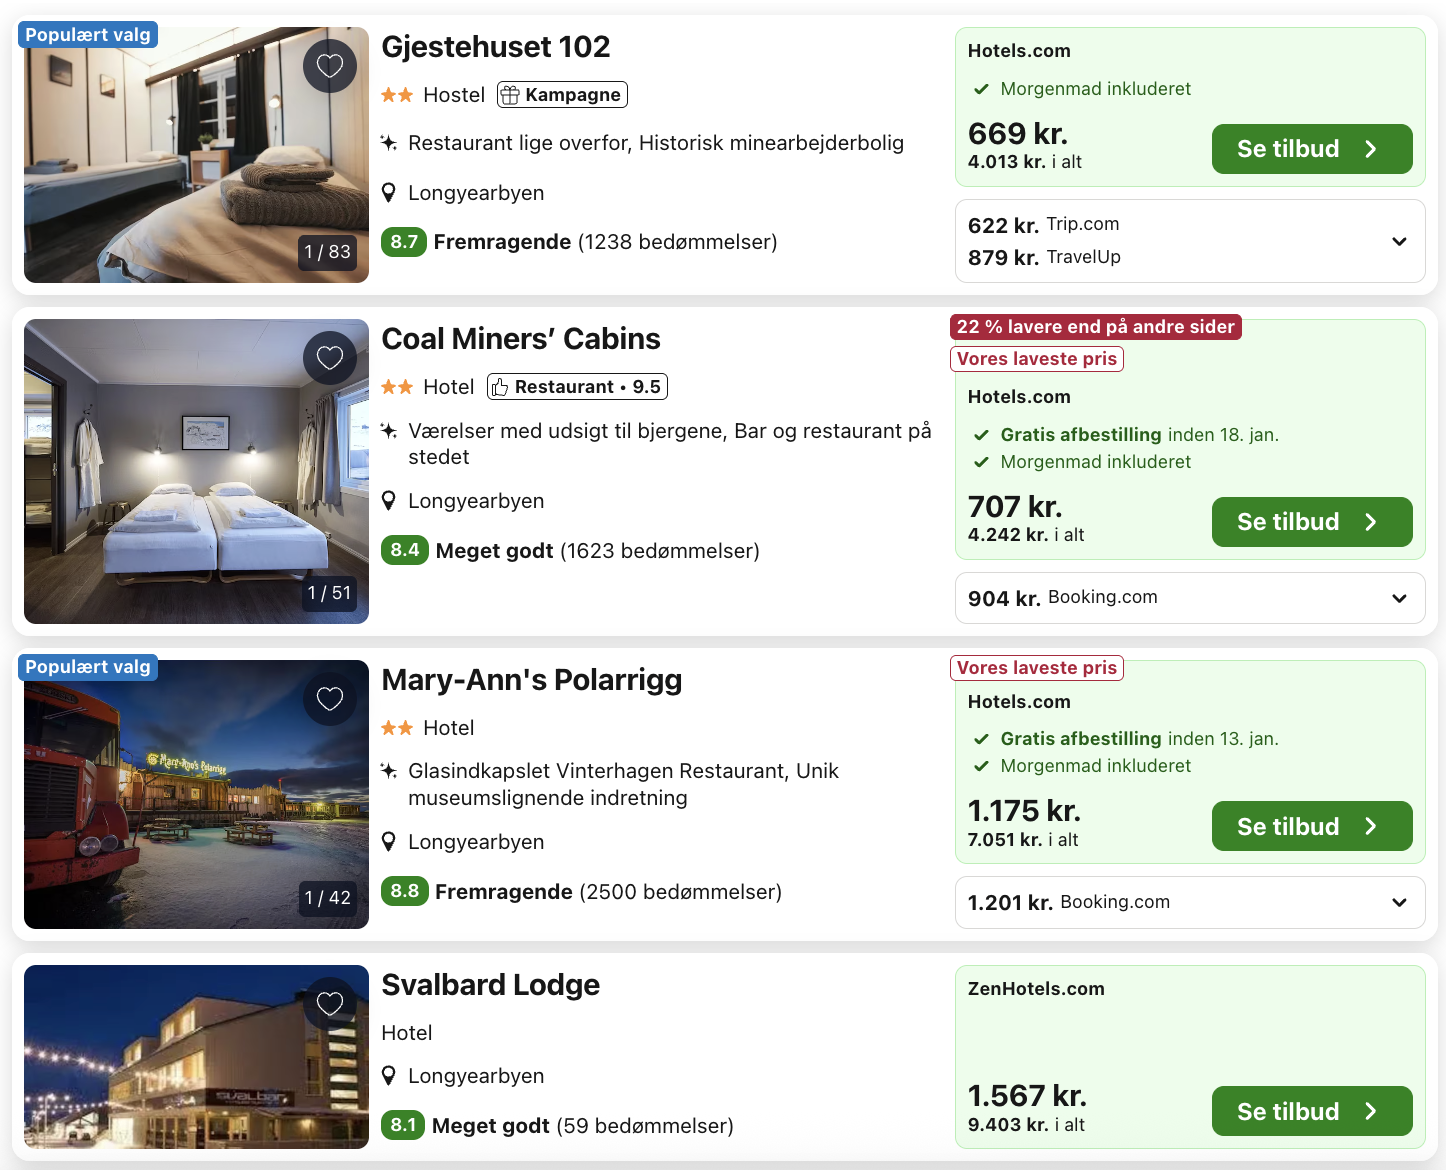This screenshot has width=1446, height=1170.
Task: Favorite Coal Miners' Cabins with heart
Action: [x=330, y=358]
